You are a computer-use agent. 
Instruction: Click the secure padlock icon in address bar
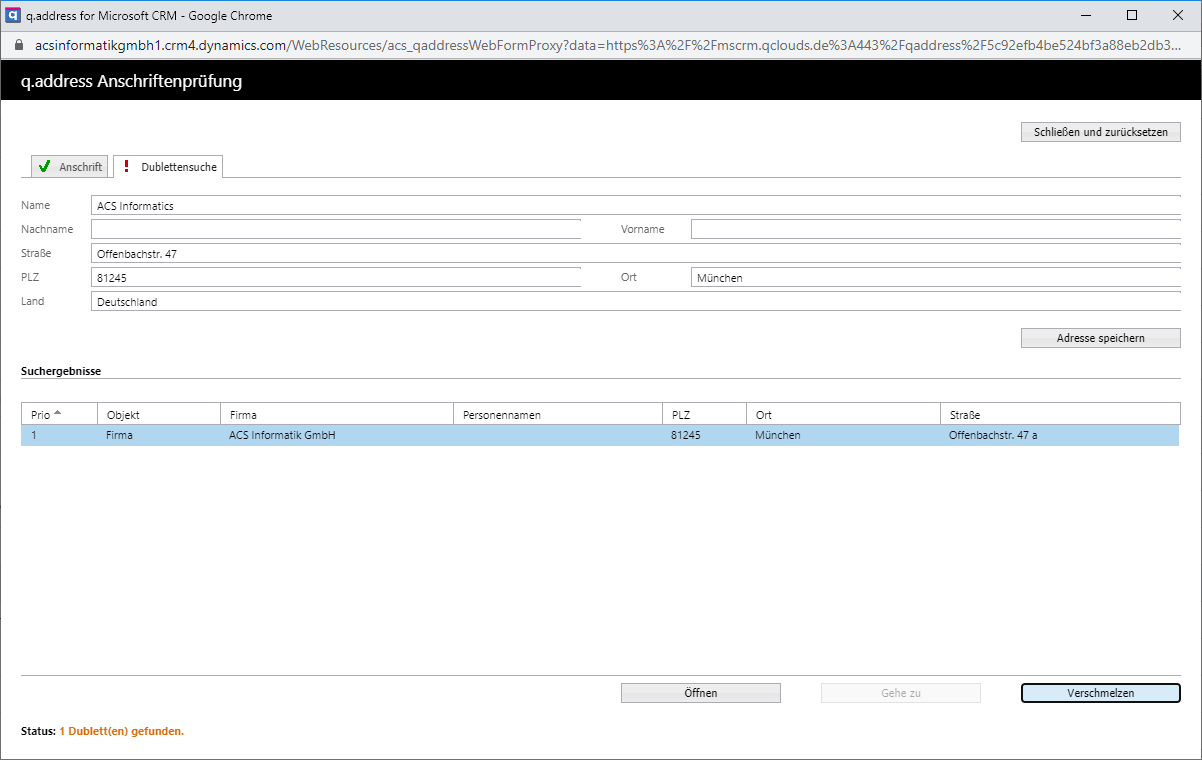coord(17,45)
